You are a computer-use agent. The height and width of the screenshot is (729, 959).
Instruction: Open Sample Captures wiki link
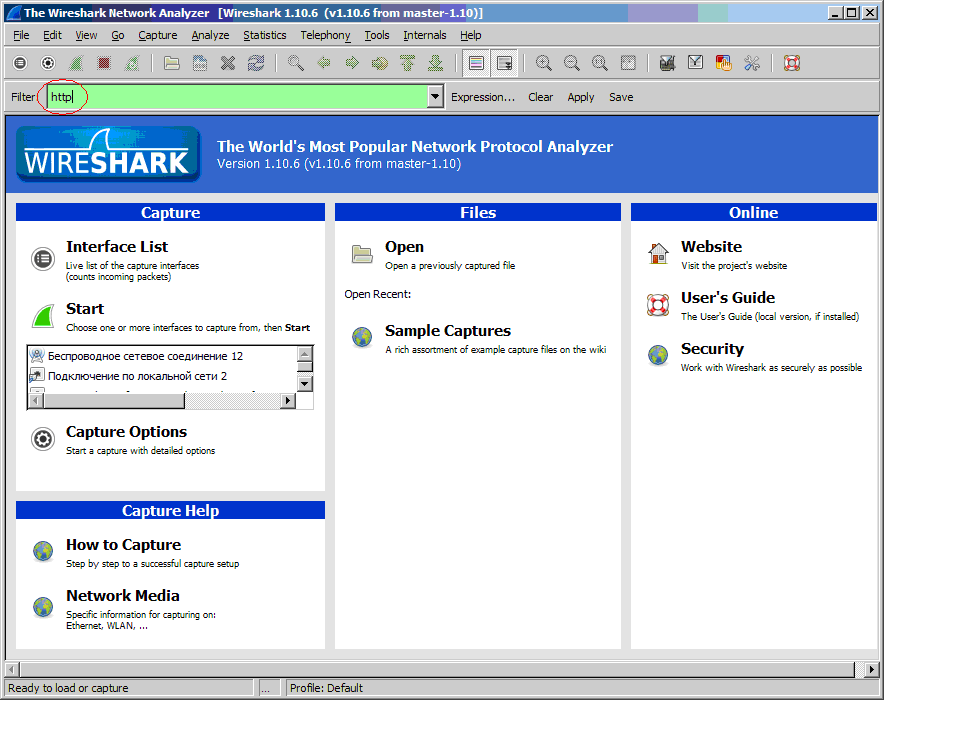[x=448, y=331]
